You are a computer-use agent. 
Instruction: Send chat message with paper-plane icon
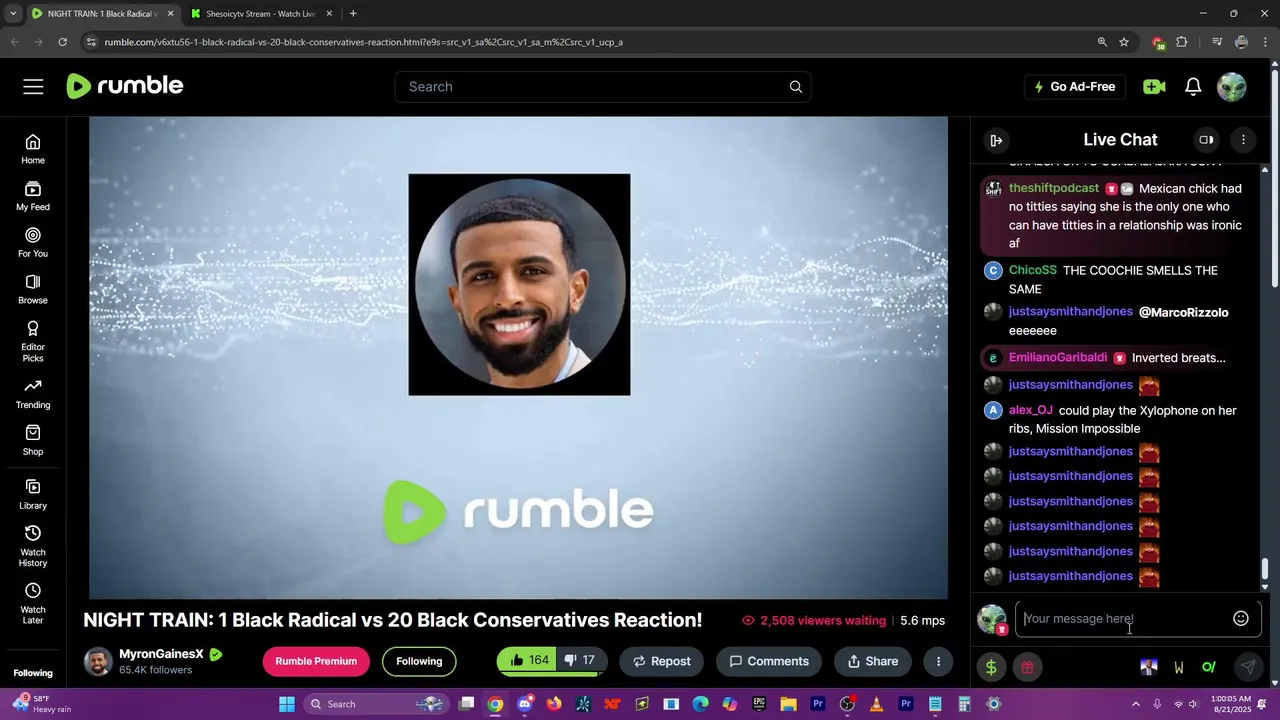tap(1248, 667)
